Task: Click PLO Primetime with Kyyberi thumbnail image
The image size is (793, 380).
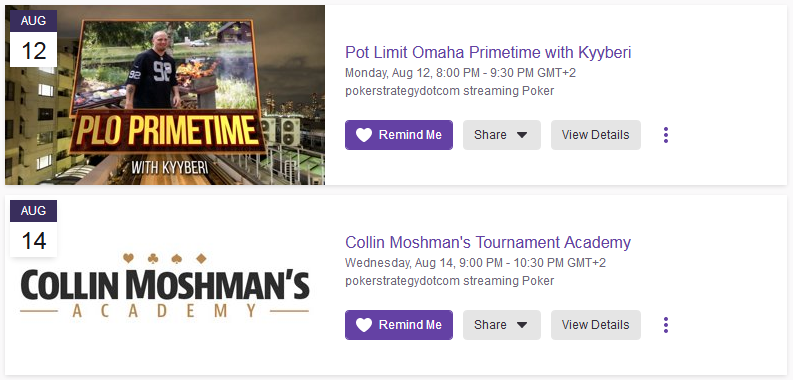Action: [165, 95]
